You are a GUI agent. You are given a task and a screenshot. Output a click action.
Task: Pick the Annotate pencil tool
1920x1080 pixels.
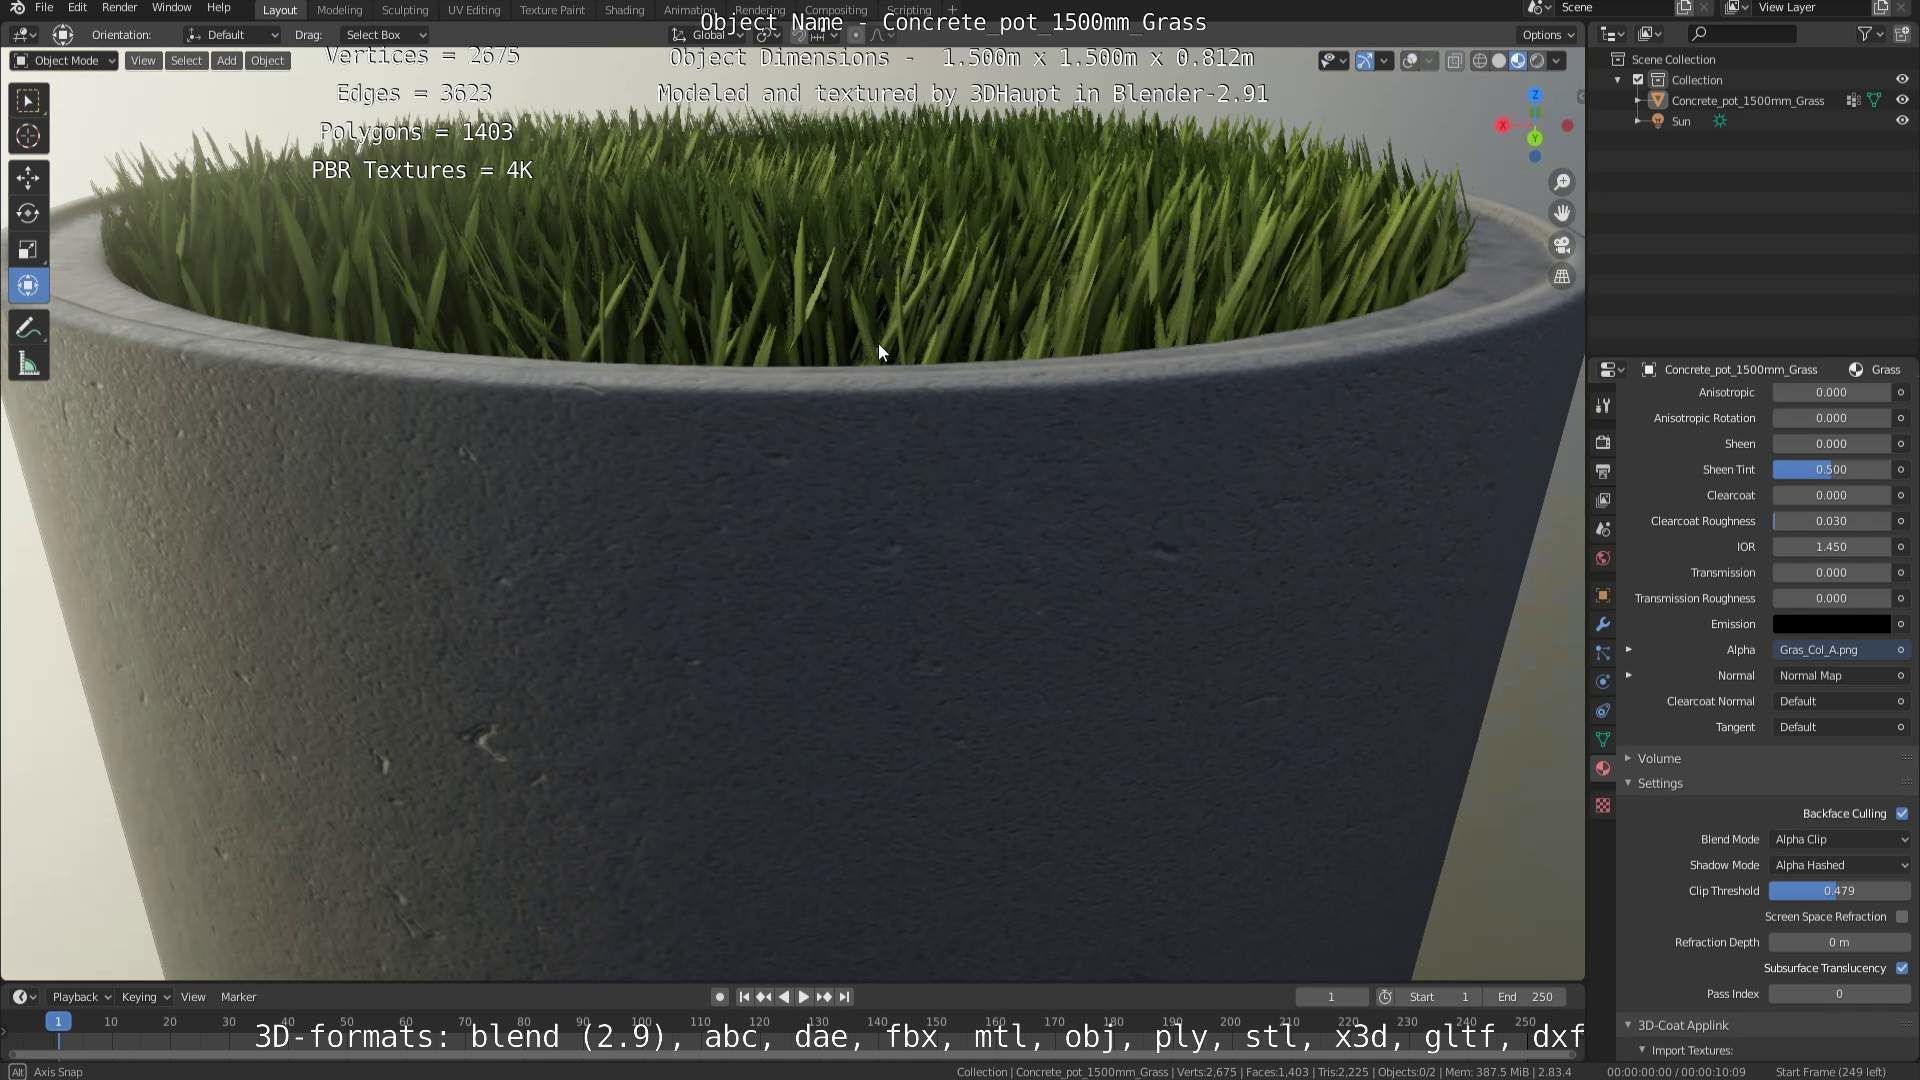[x=28, y=328]
